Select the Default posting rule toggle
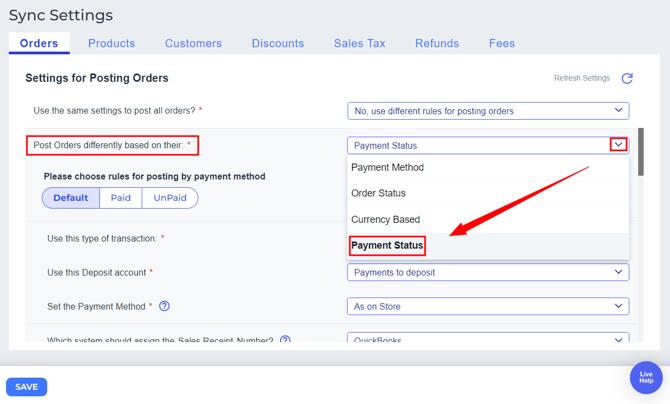Viewport: 670px width, 404px height. (x=70, y=198)
